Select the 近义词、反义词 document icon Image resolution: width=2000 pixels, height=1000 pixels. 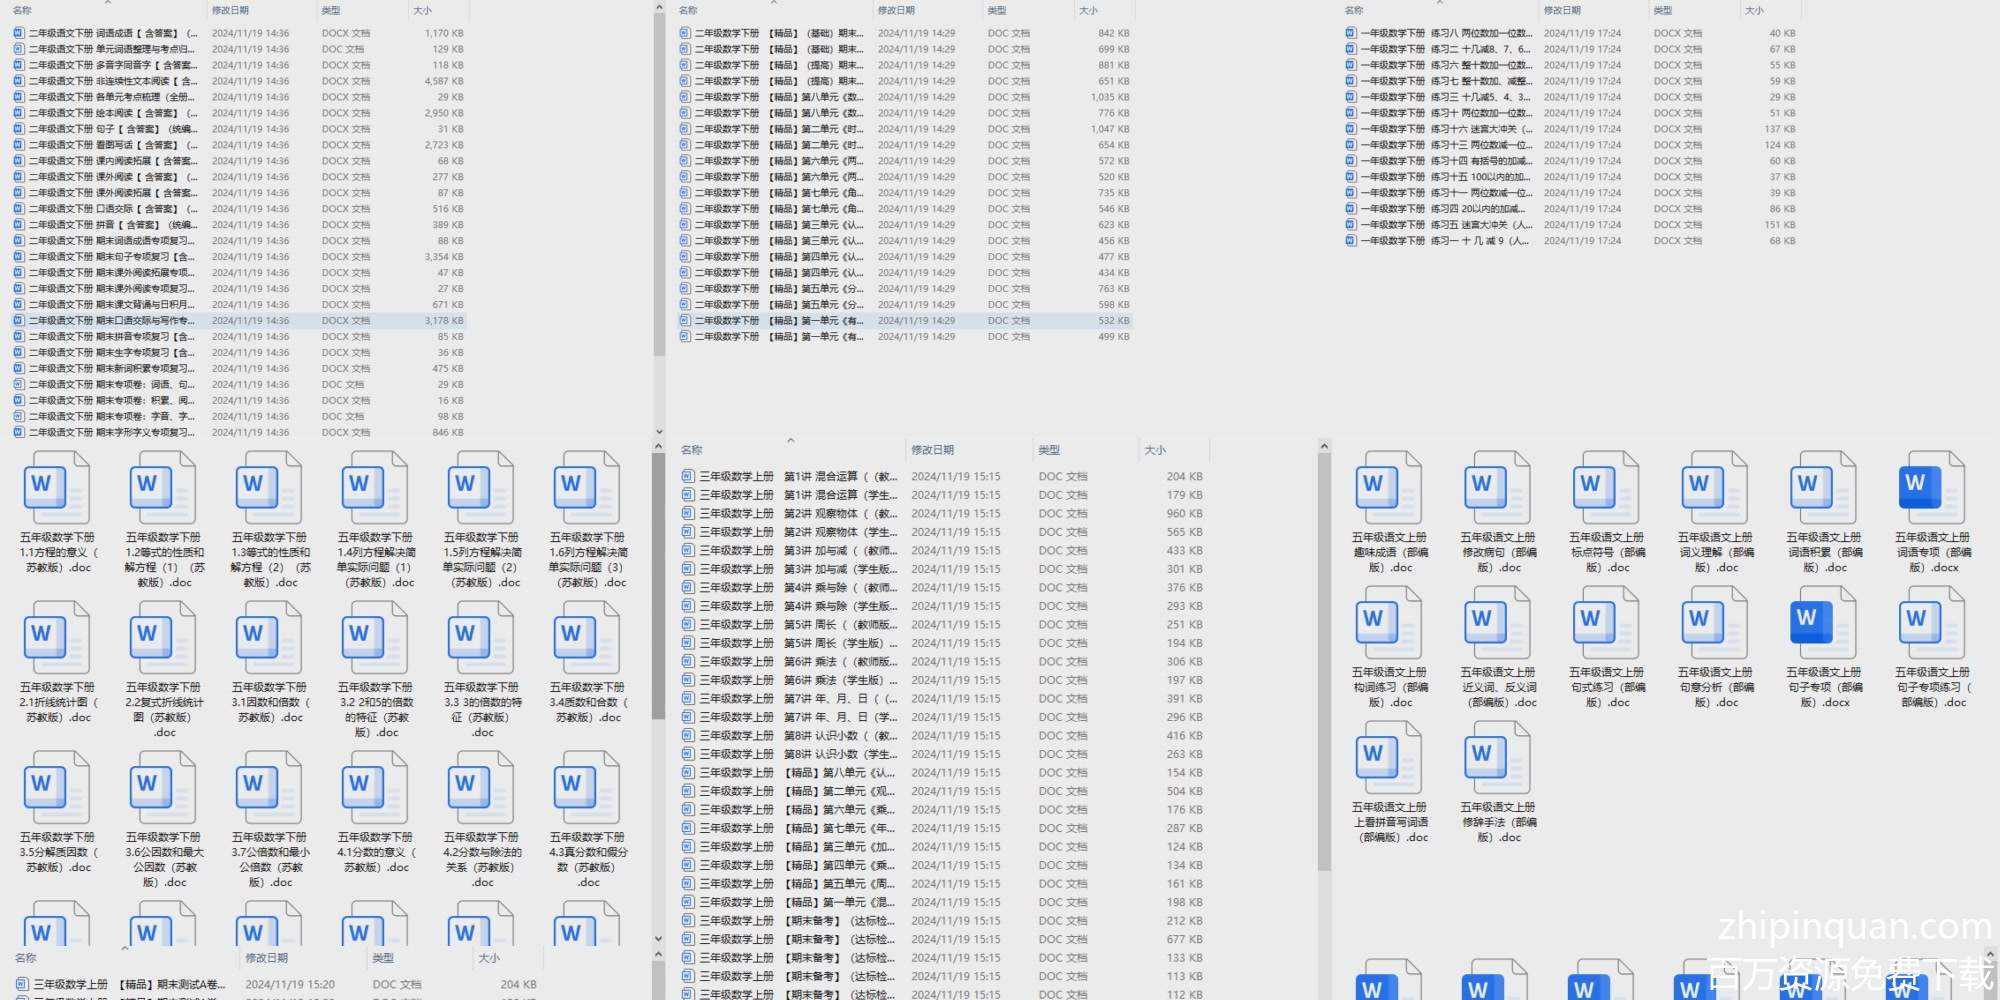coord(1497,622)
